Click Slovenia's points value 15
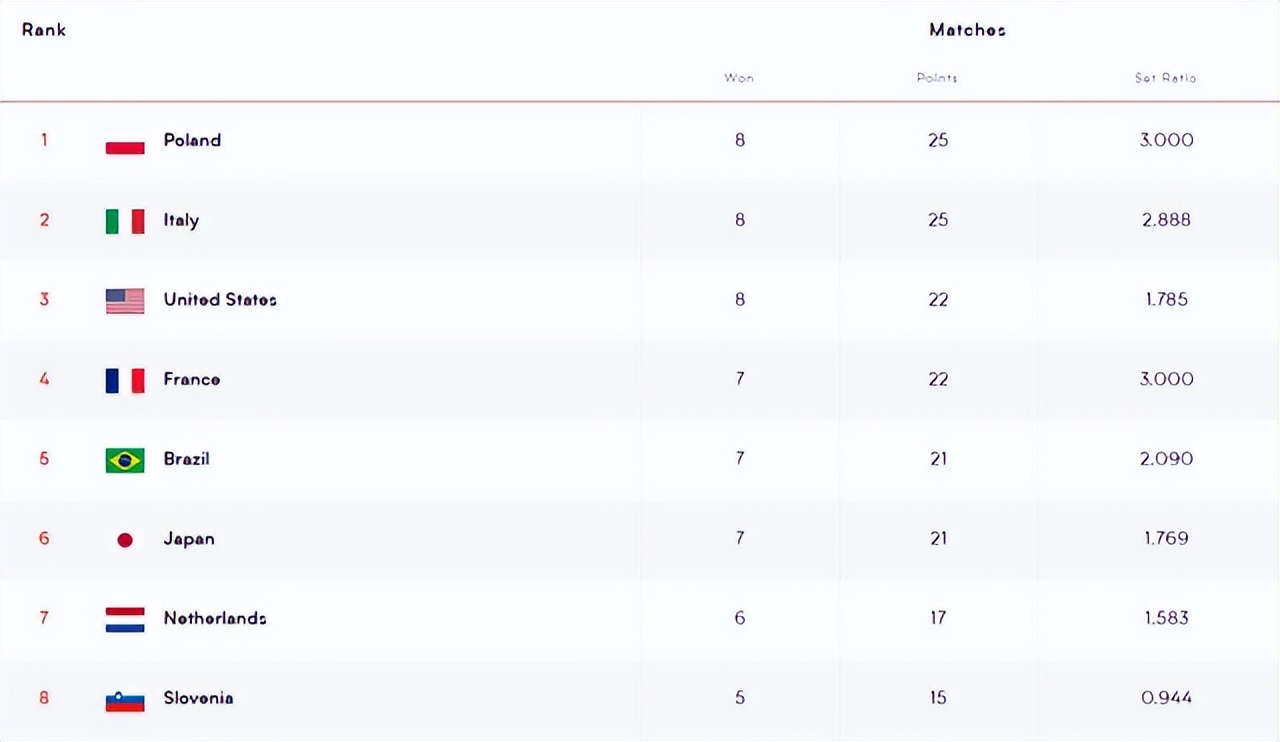The image size is (1280, 742). pyautogui.click(x=938, y=698)
